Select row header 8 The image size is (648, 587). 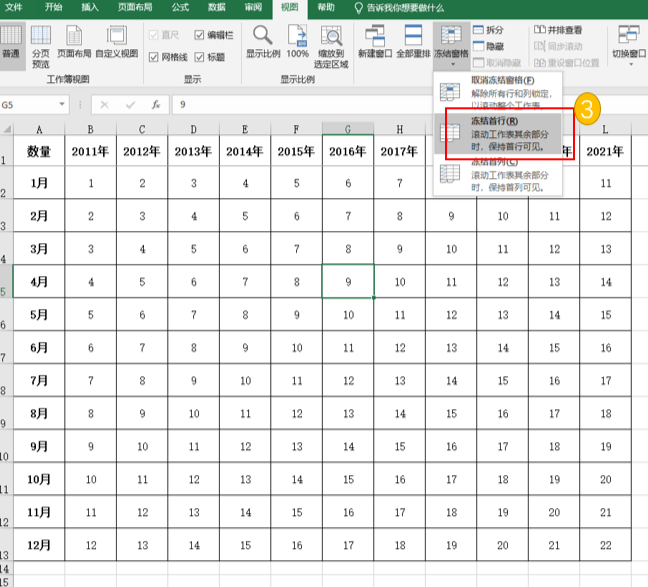pos(6,380)
